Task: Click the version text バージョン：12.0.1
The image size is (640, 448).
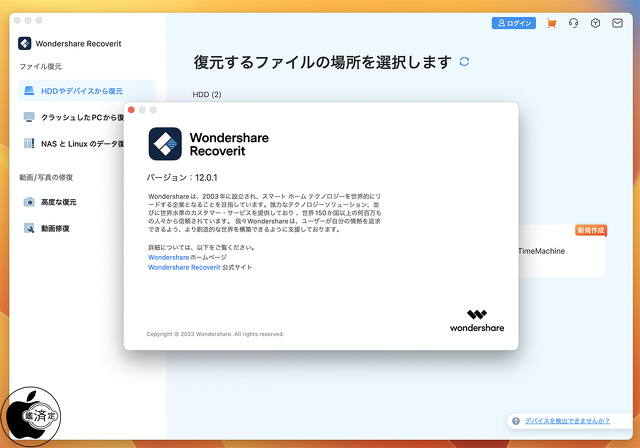Action: point(182,177)
